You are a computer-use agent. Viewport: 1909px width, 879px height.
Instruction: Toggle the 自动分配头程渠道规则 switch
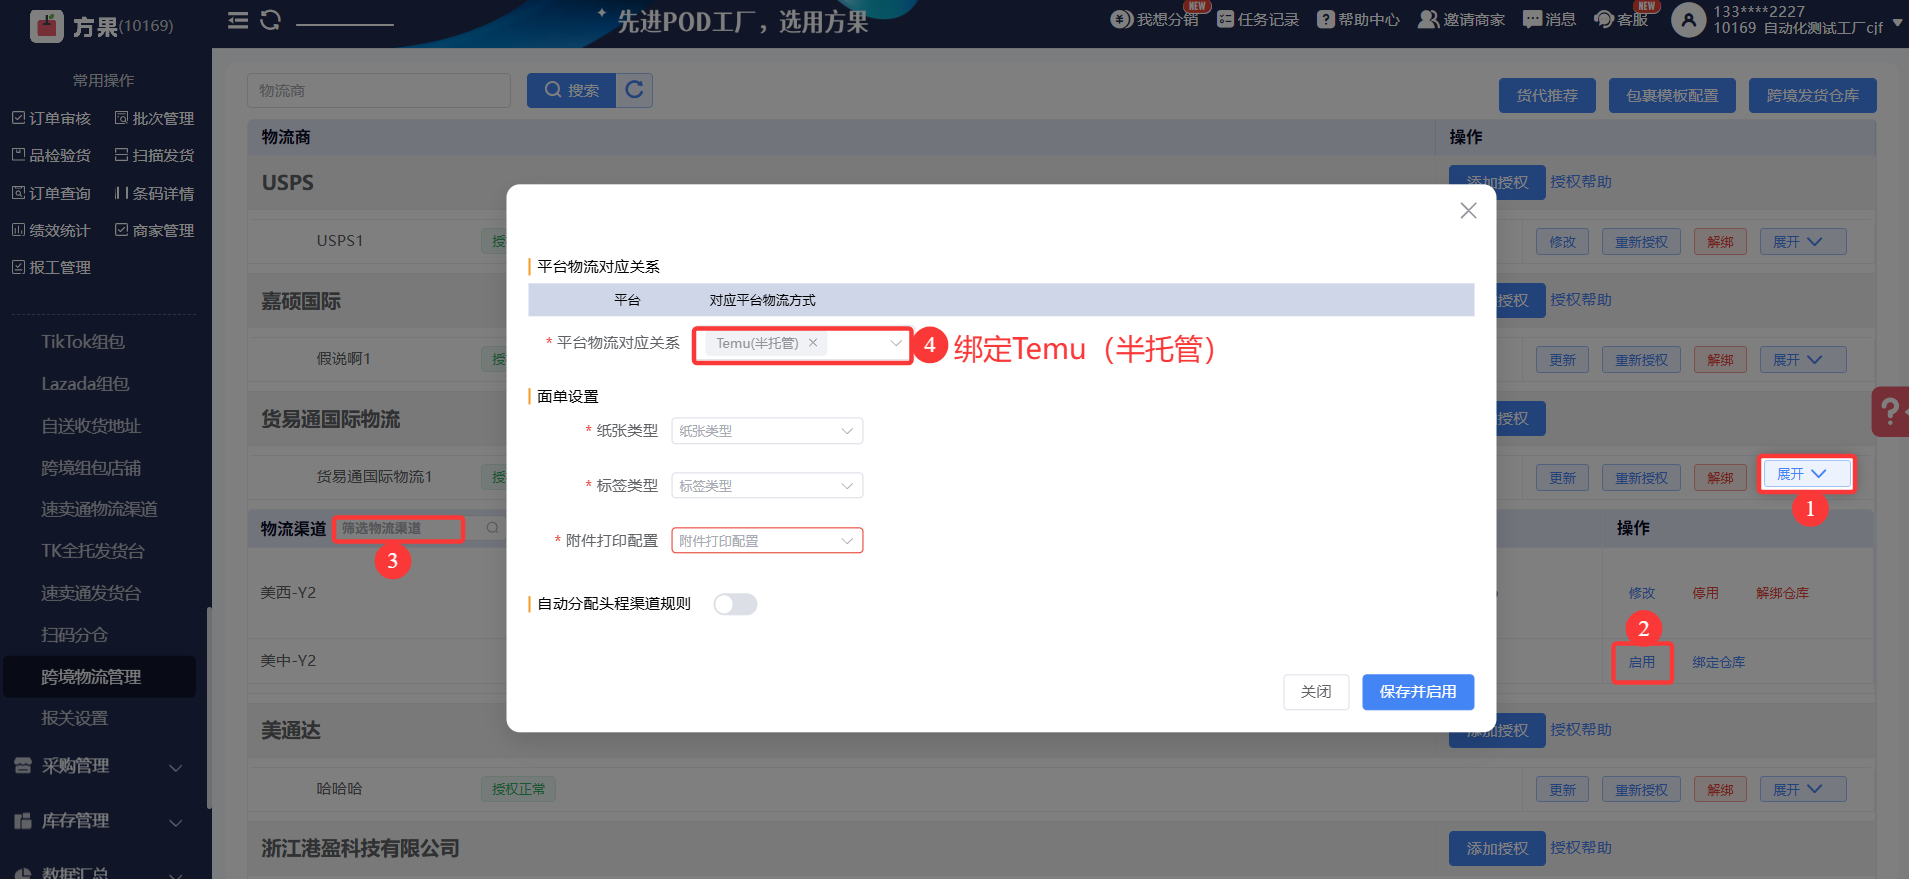pyautogui.click(x=735, y=604)
